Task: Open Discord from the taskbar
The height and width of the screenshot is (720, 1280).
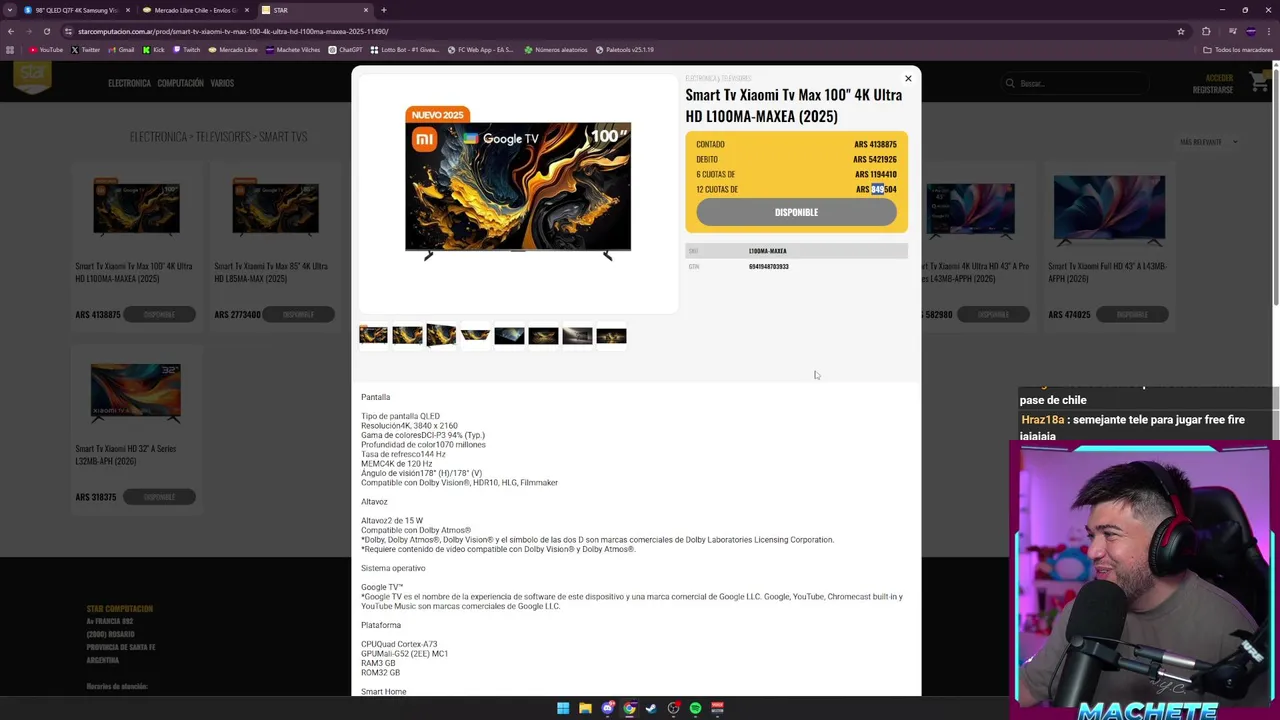Action: 607,708
